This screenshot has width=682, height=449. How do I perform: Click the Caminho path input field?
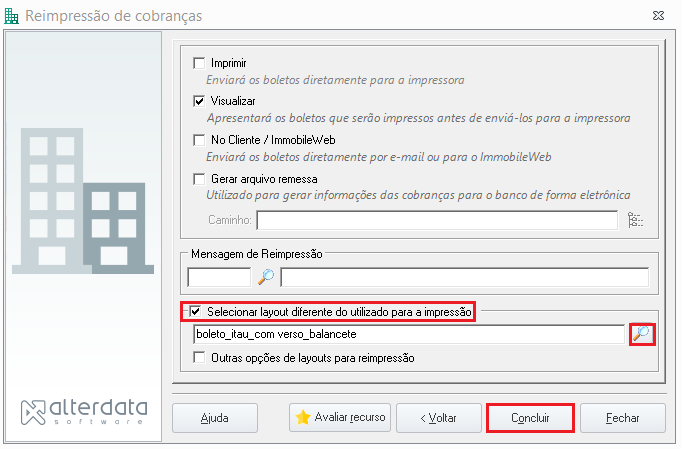point(437,220)
